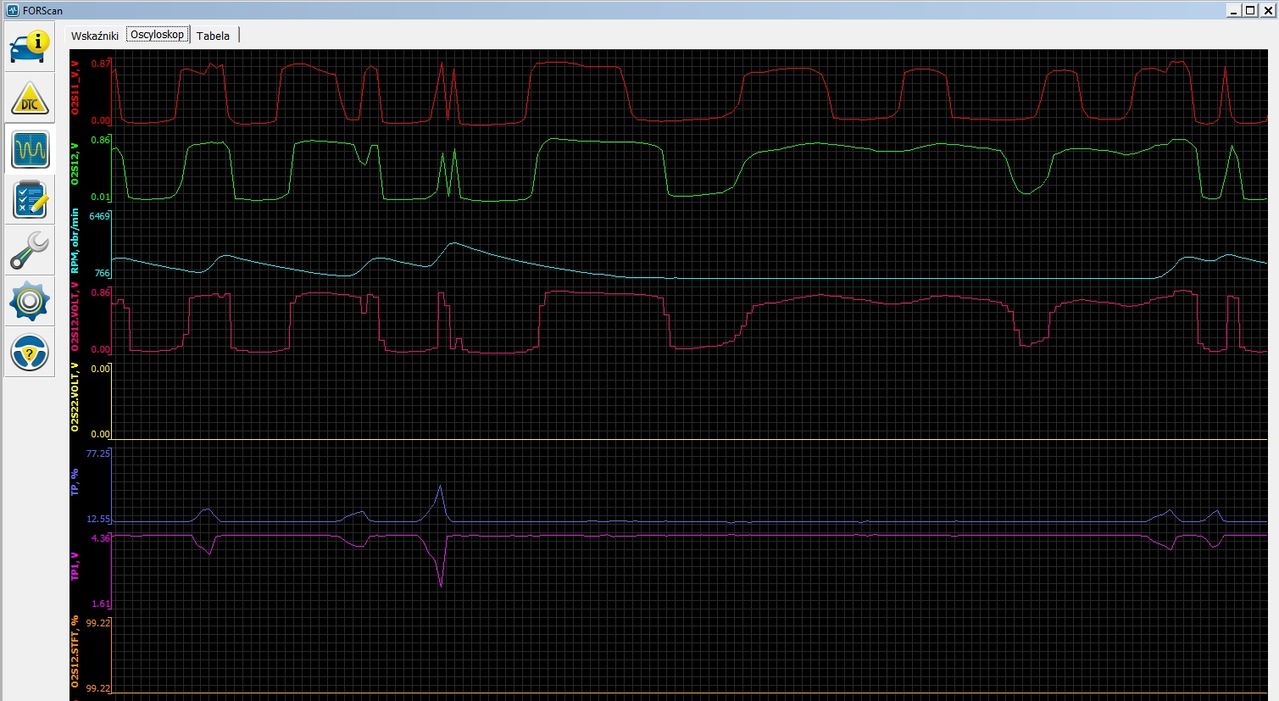Click the 766 RPM minimum value
The height and width of the screenshot is (701, 1279).
101,273
